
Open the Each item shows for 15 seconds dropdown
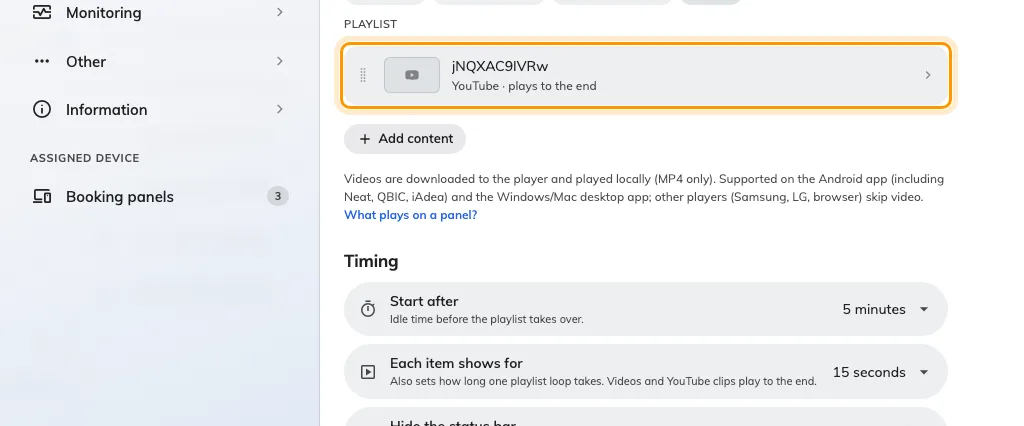[x=645, y=372]
